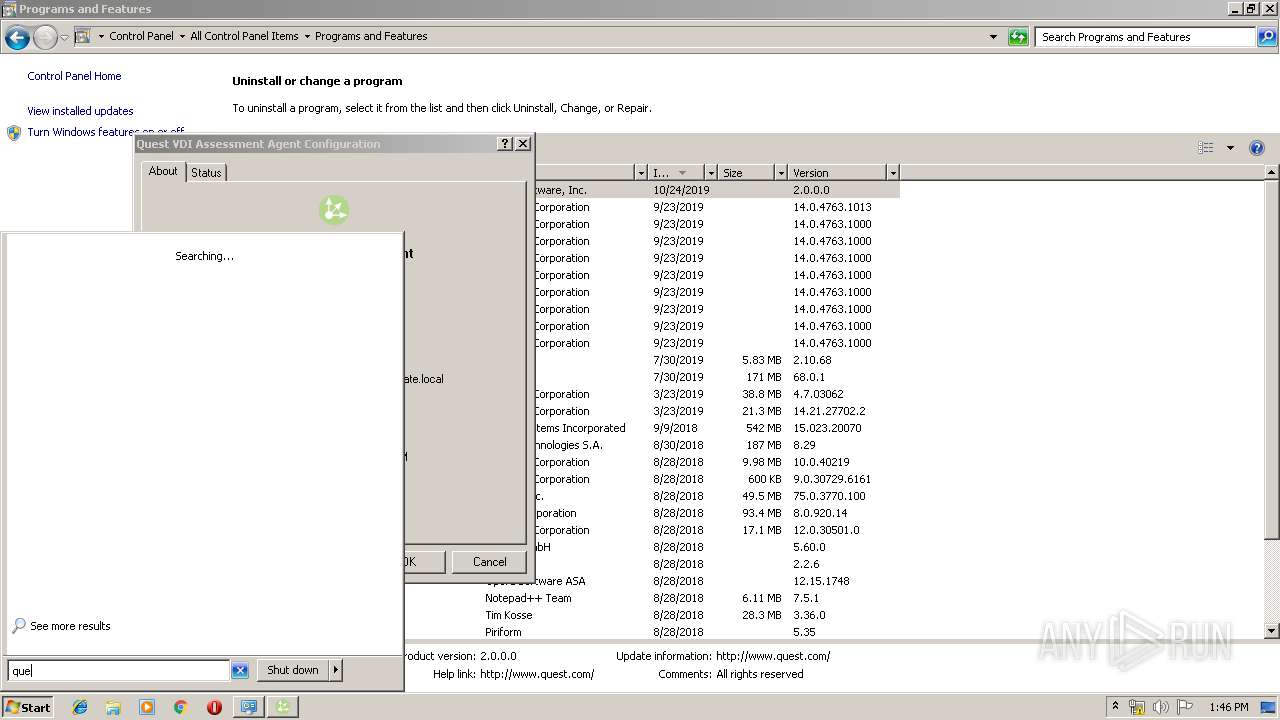Viewport: 1280px width, 720px height.
Task: Click the green Quest logo in About tab
Action: (x=334, y=210)
